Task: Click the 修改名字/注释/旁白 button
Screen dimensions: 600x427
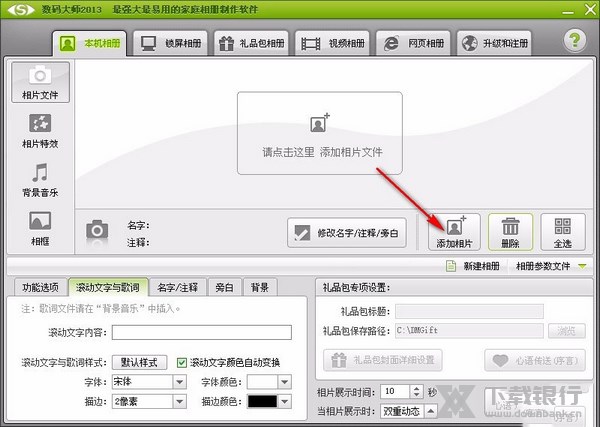Action: (347, 233)
